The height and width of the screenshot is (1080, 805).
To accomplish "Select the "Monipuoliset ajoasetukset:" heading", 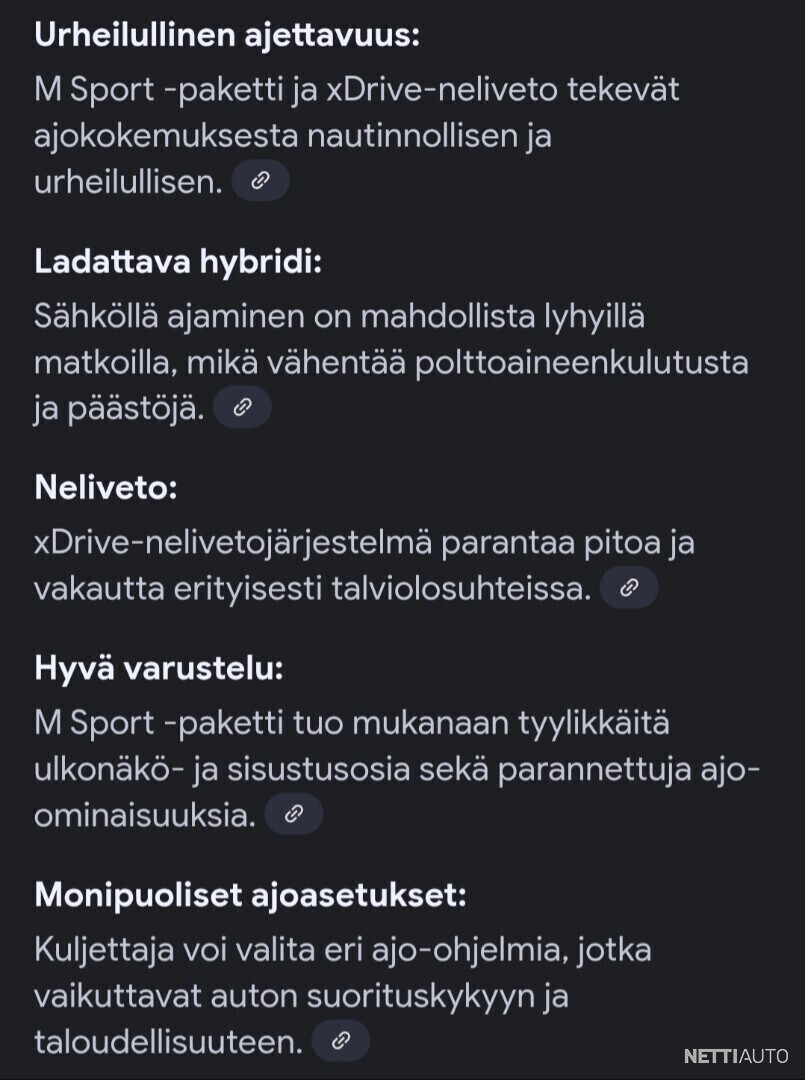I will pos(251,895).
